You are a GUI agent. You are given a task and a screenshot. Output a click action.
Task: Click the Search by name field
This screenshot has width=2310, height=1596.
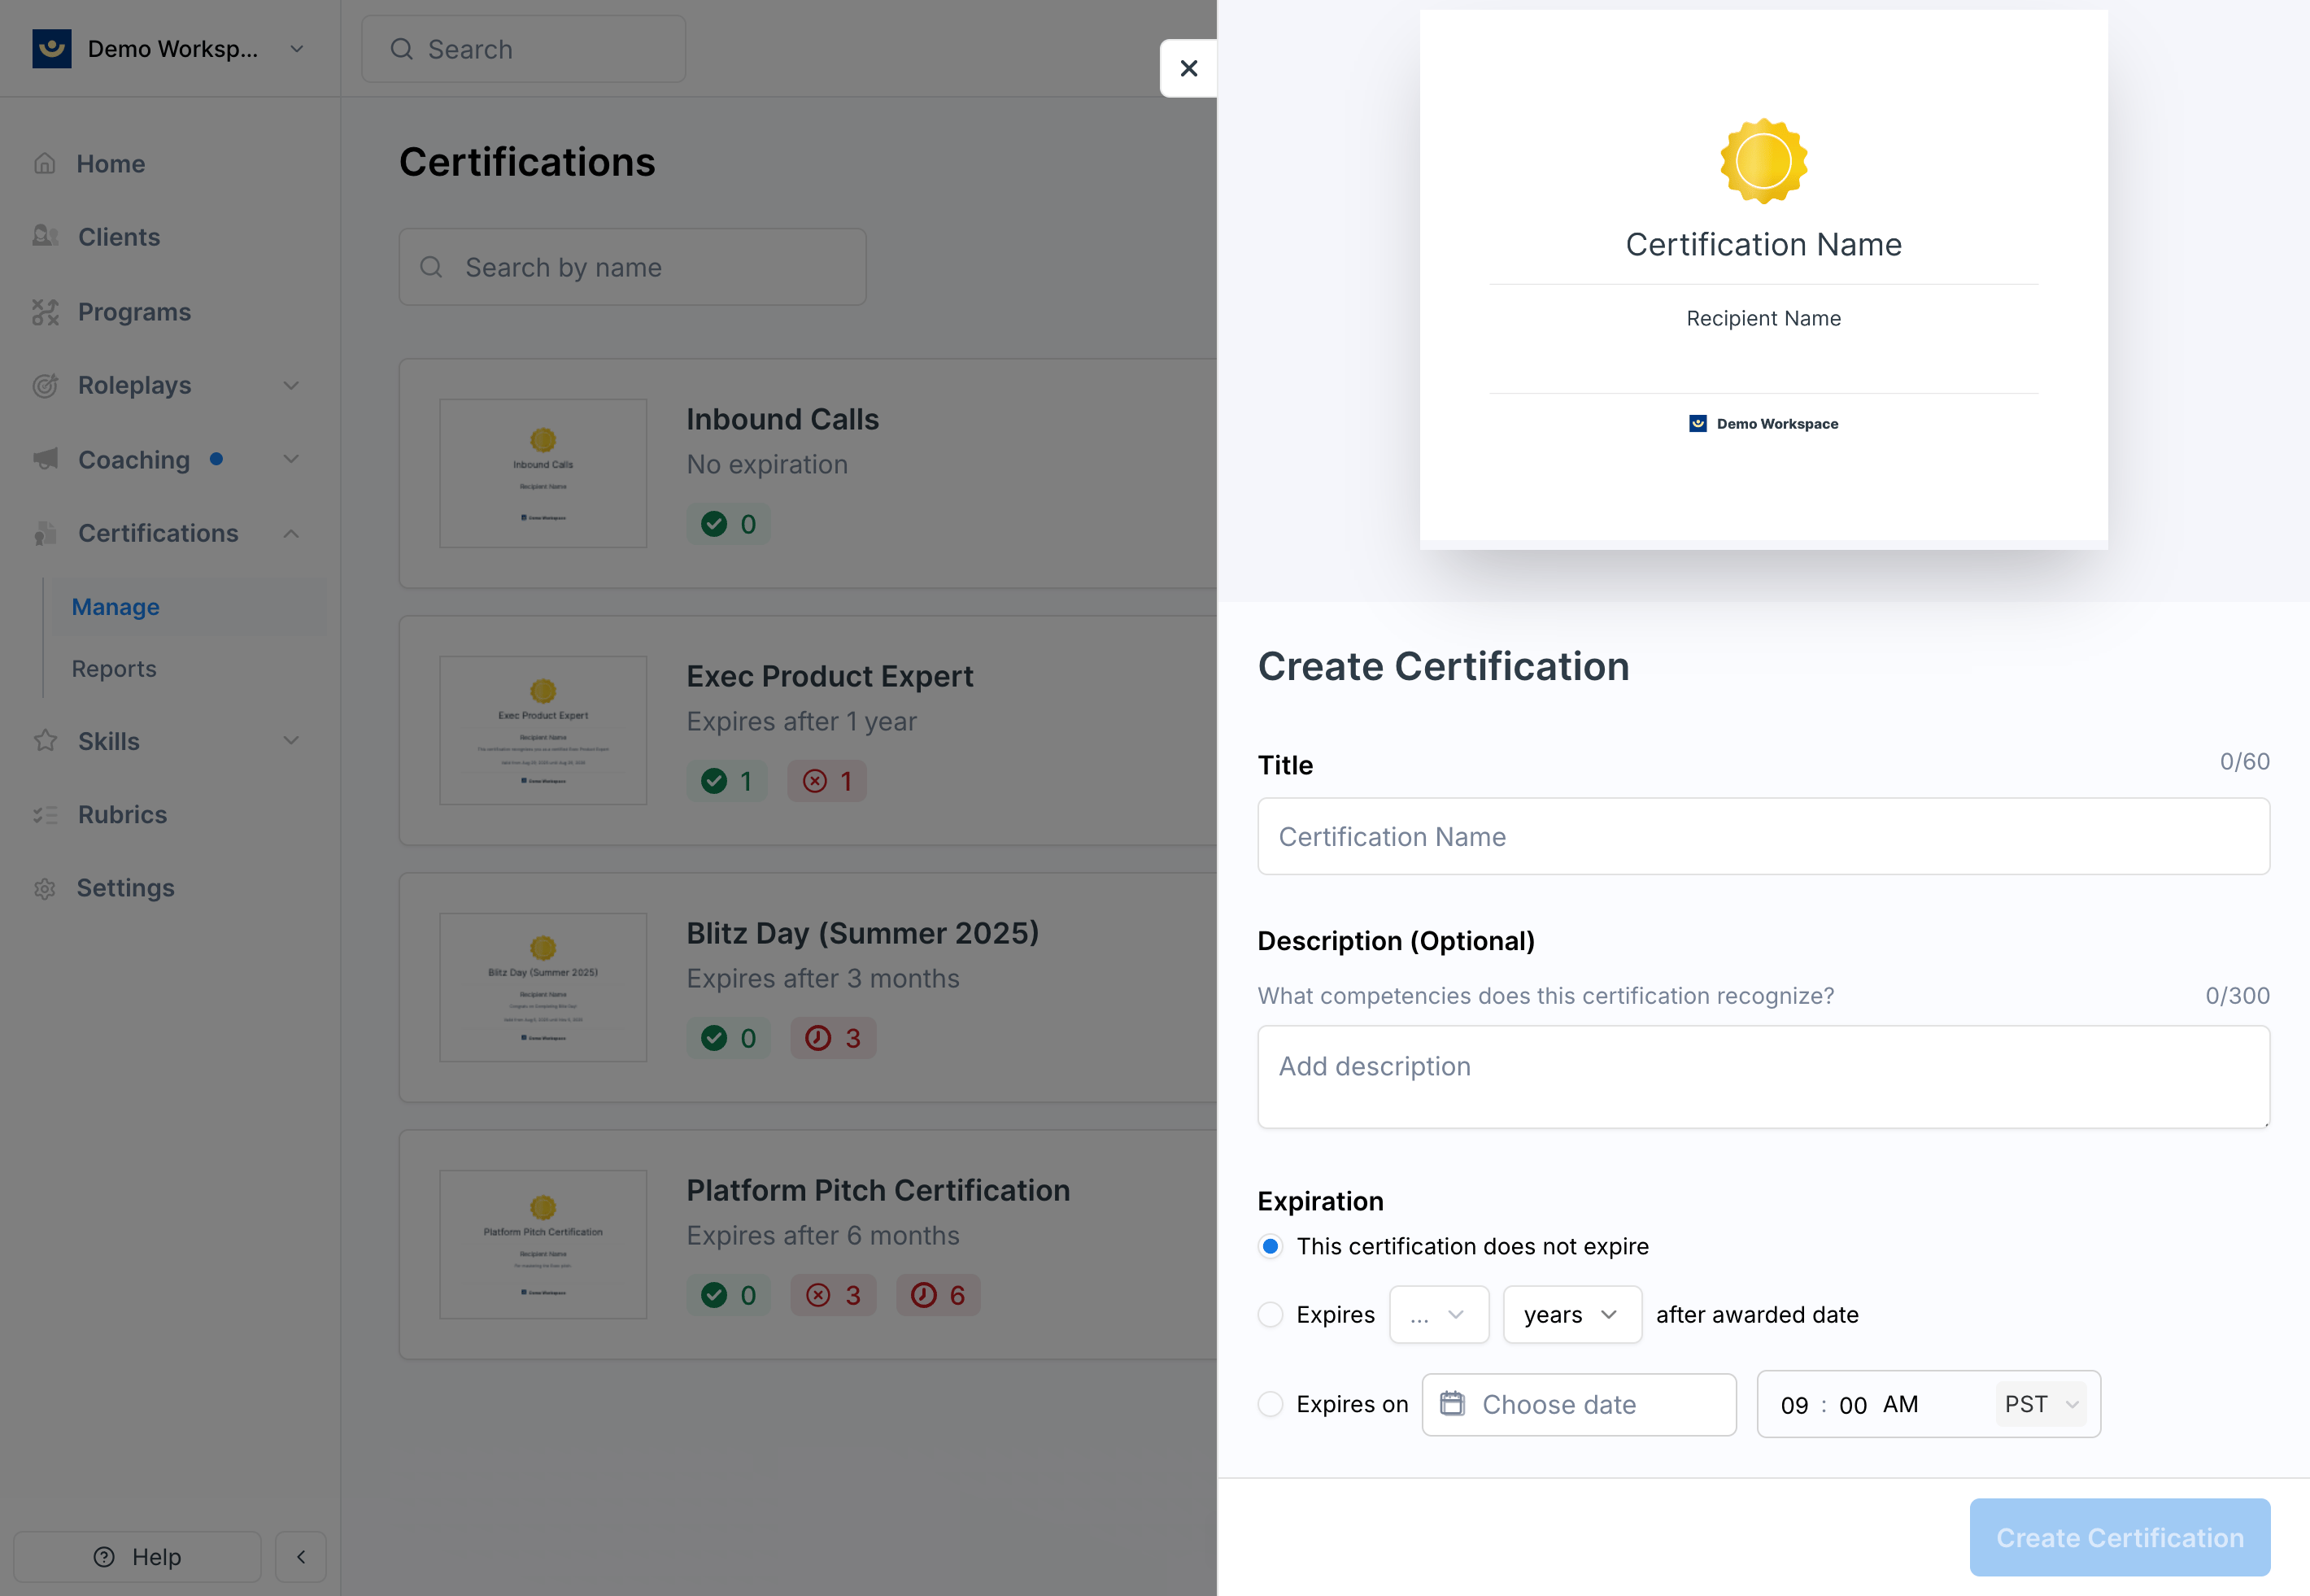[632, 267]
